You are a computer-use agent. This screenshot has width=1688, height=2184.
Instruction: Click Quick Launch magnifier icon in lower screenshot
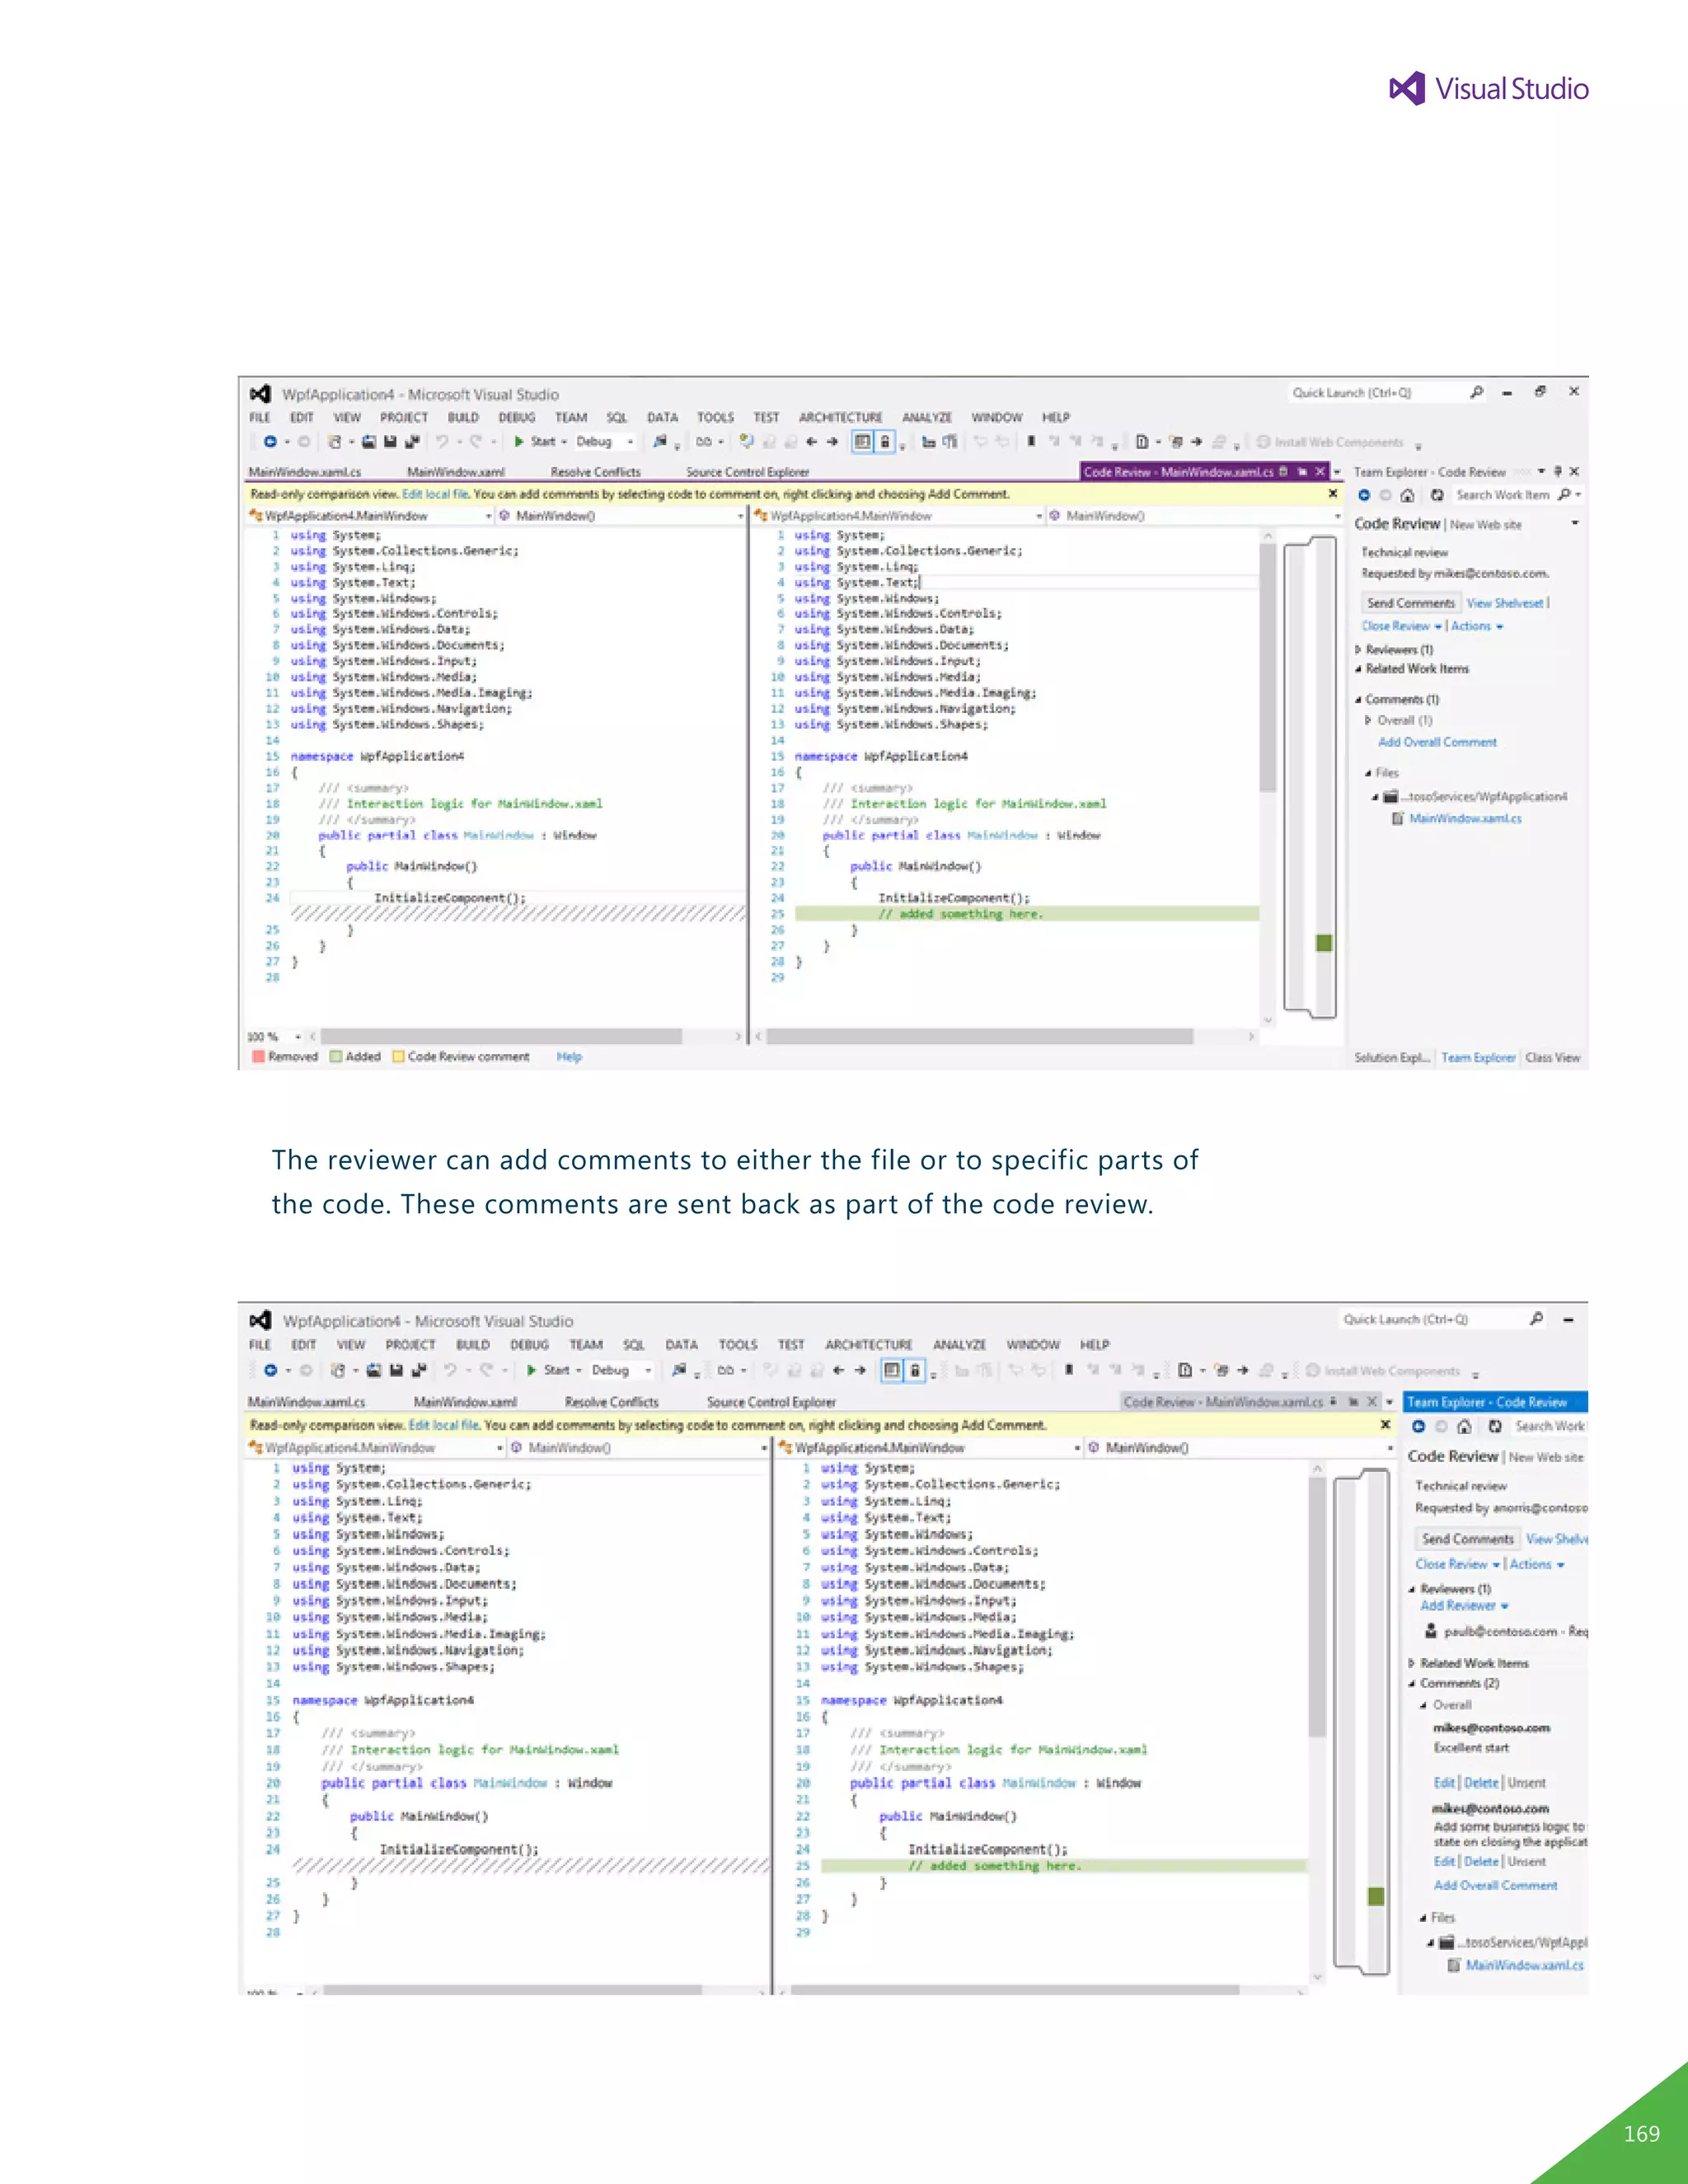pos(1536,1319)
